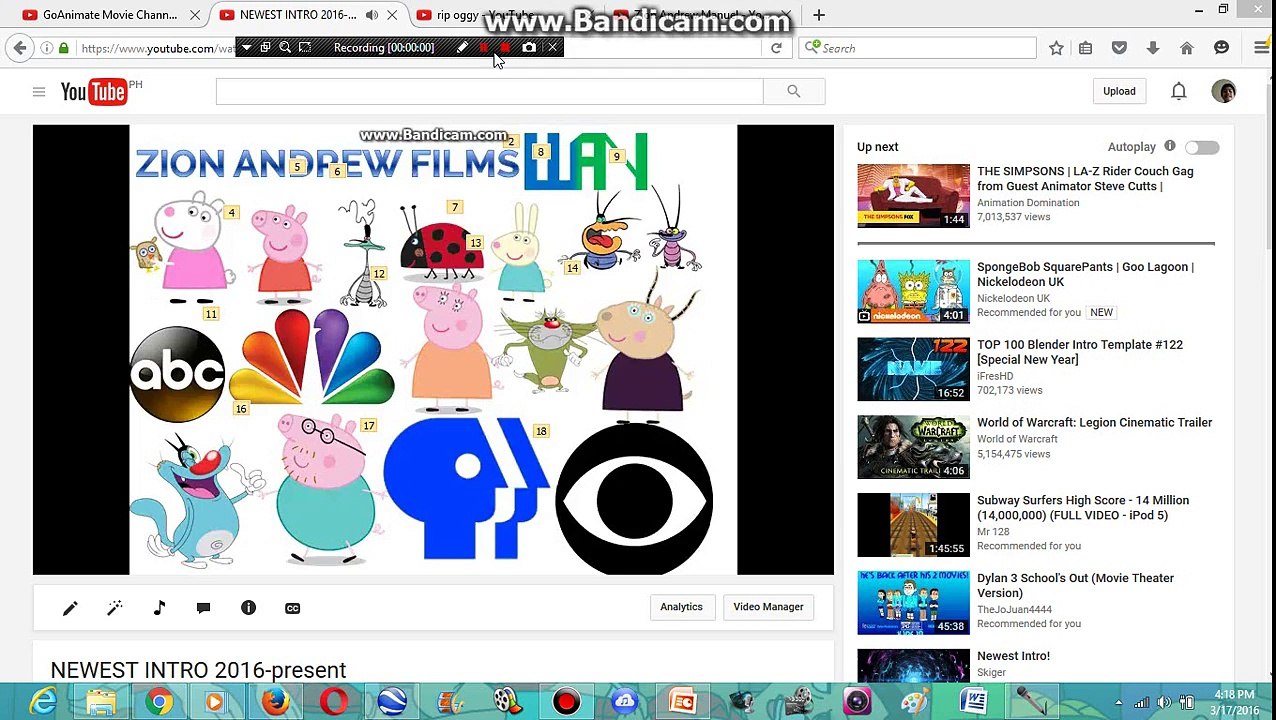Visit the Animation Domination channel
The width and height of the screenshot is (1276, 720).
[1028, 203]
